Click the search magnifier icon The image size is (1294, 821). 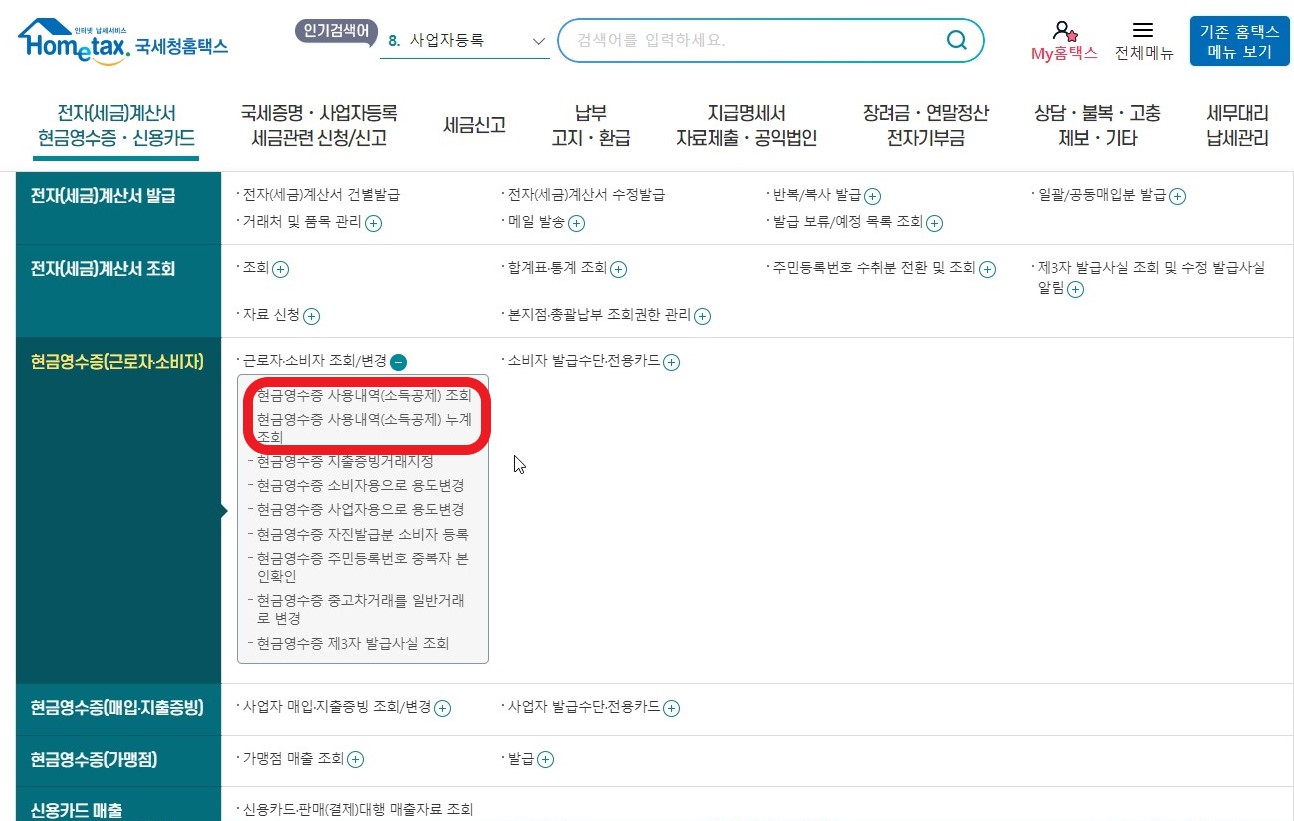point(956,41)
